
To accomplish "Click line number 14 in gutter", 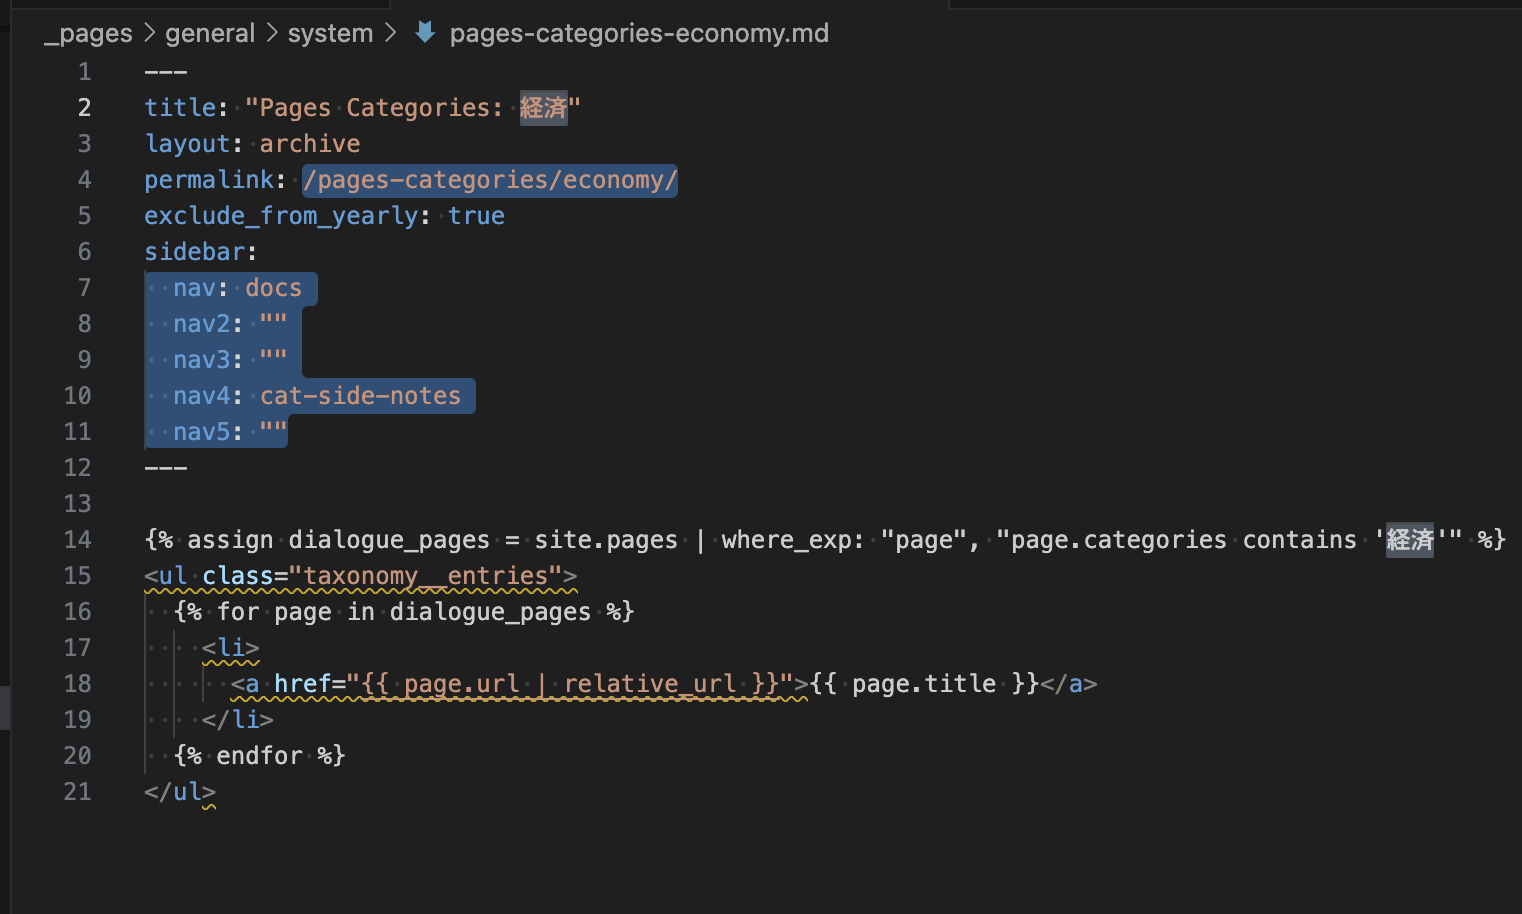I will [77, 540].
